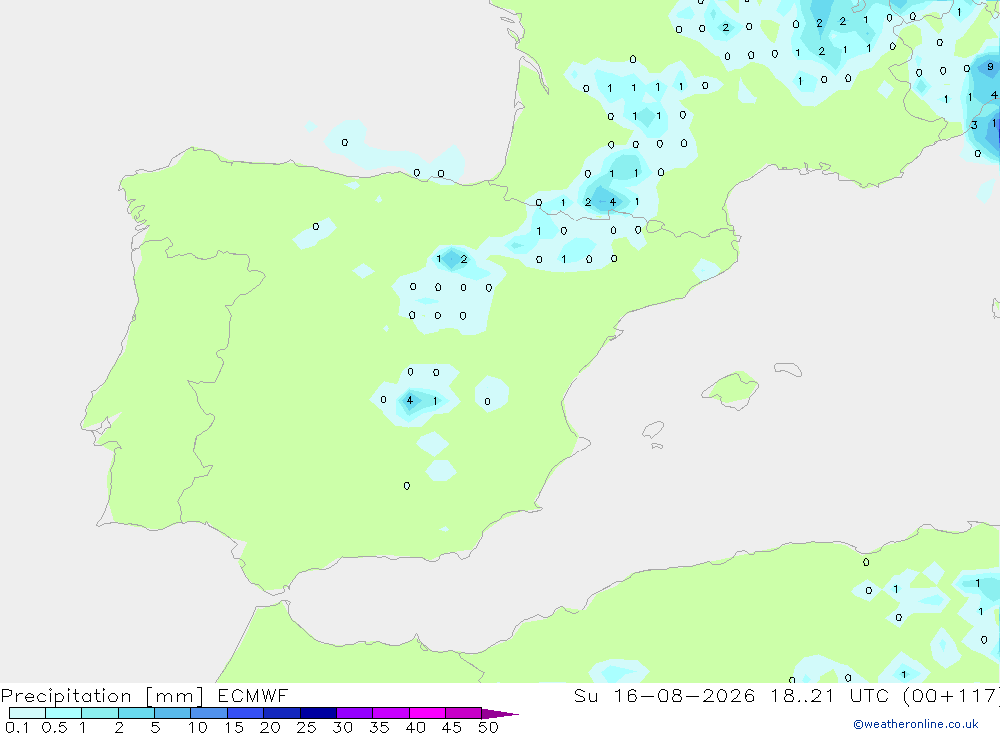Click the '10' legend scale label
Image resolution: width=1000 pixels, height=733 pixels.
197,727
